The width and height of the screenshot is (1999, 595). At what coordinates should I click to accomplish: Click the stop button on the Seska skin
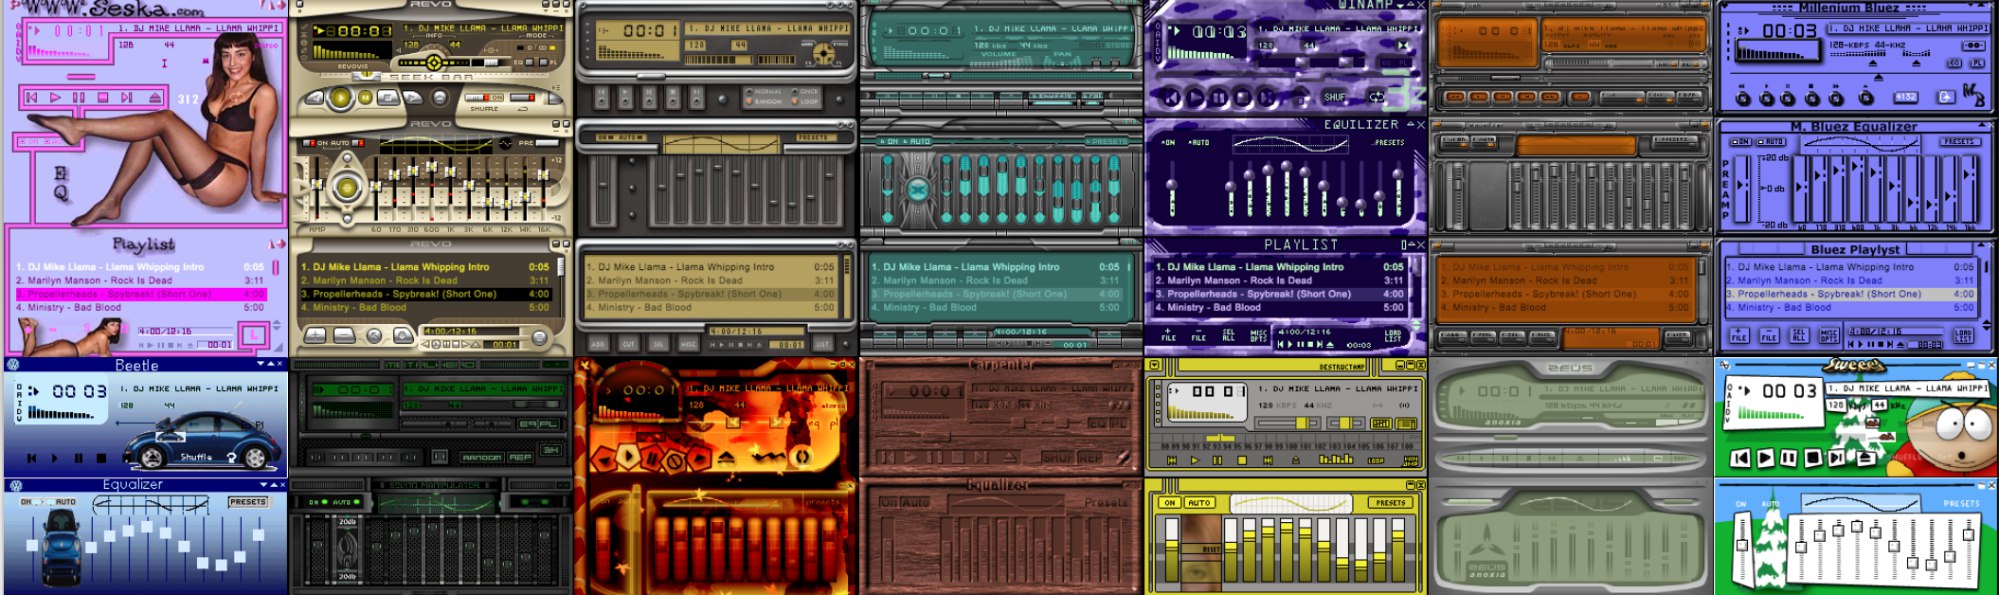tap(103, 97)
